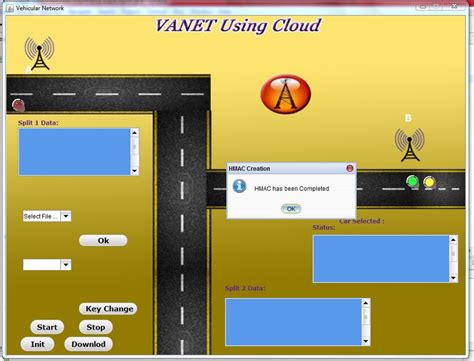Click the Status scrollbar down arrow
Viewport: 474px width, 361px height.
tap(453, 278)
